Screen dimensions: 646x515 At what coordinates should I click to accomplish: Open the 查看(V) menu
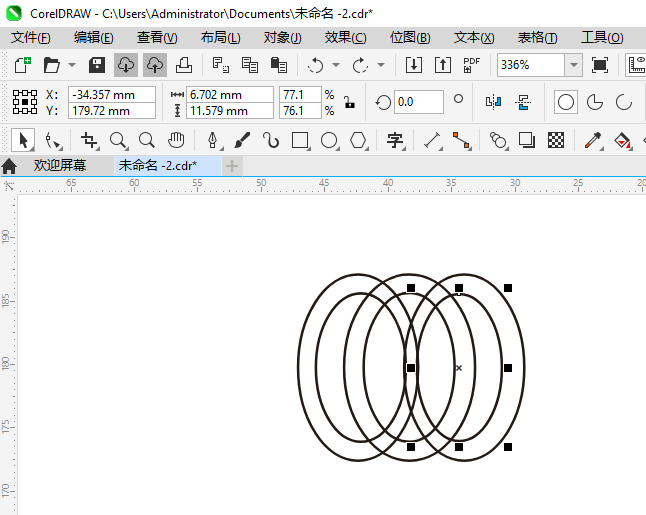tap(157, 38)
